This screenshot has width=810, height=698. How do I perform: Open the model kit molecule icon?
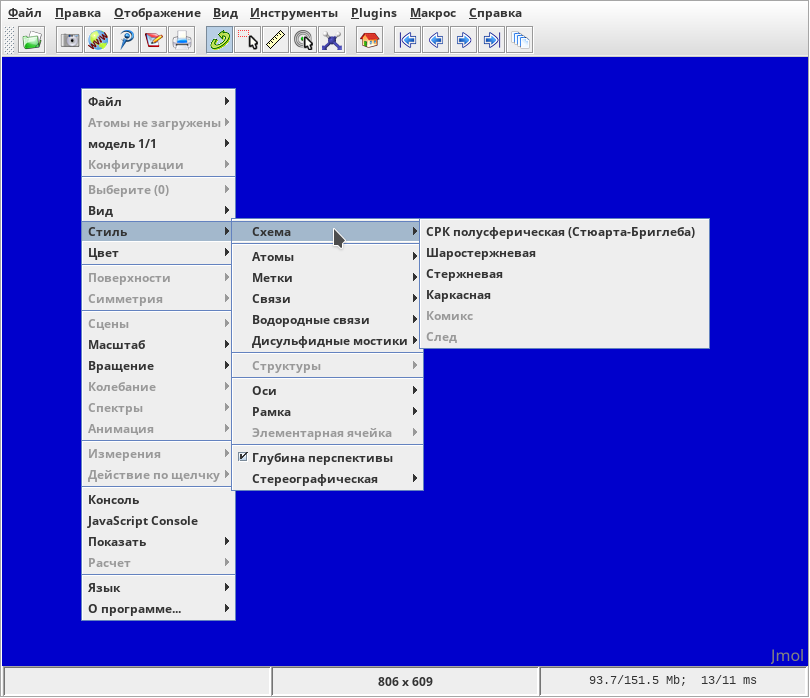coord(331,40)
